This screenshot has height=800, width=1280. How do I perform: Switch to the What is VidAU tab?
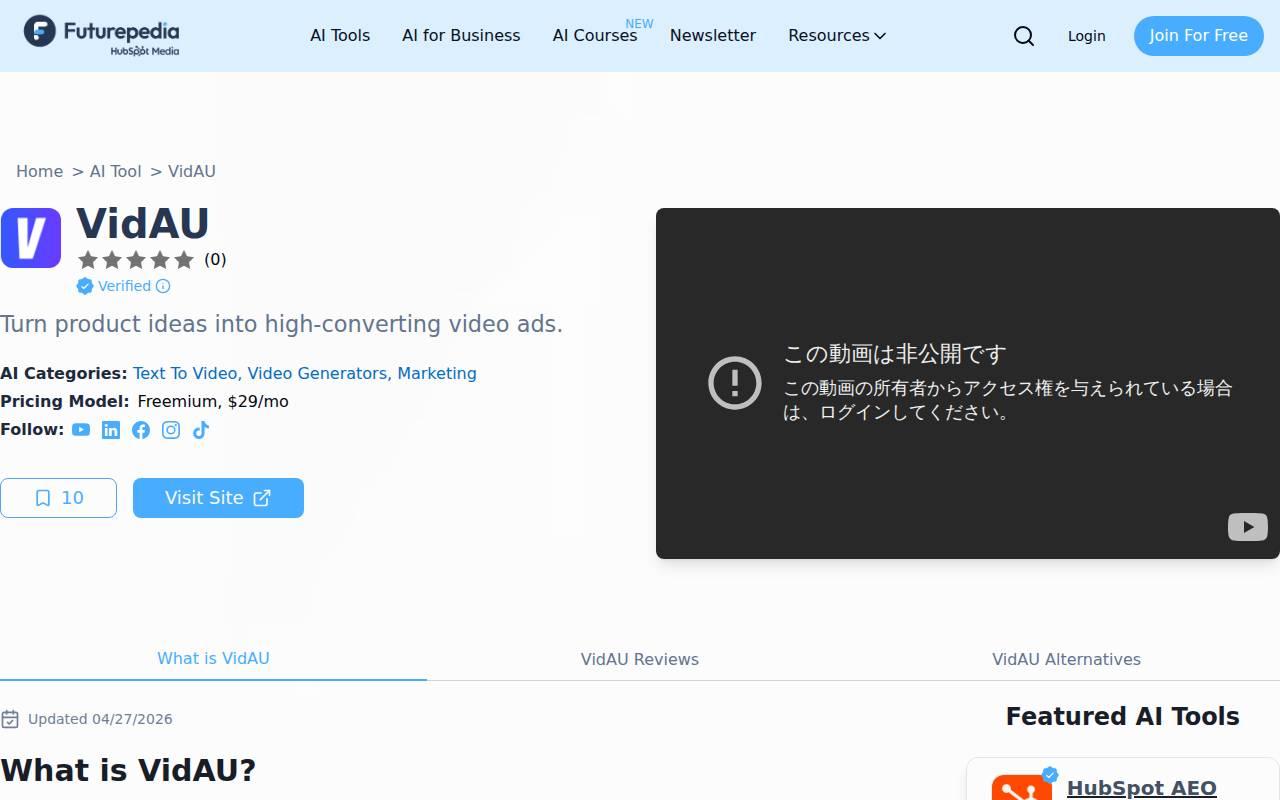pos(213,658)
